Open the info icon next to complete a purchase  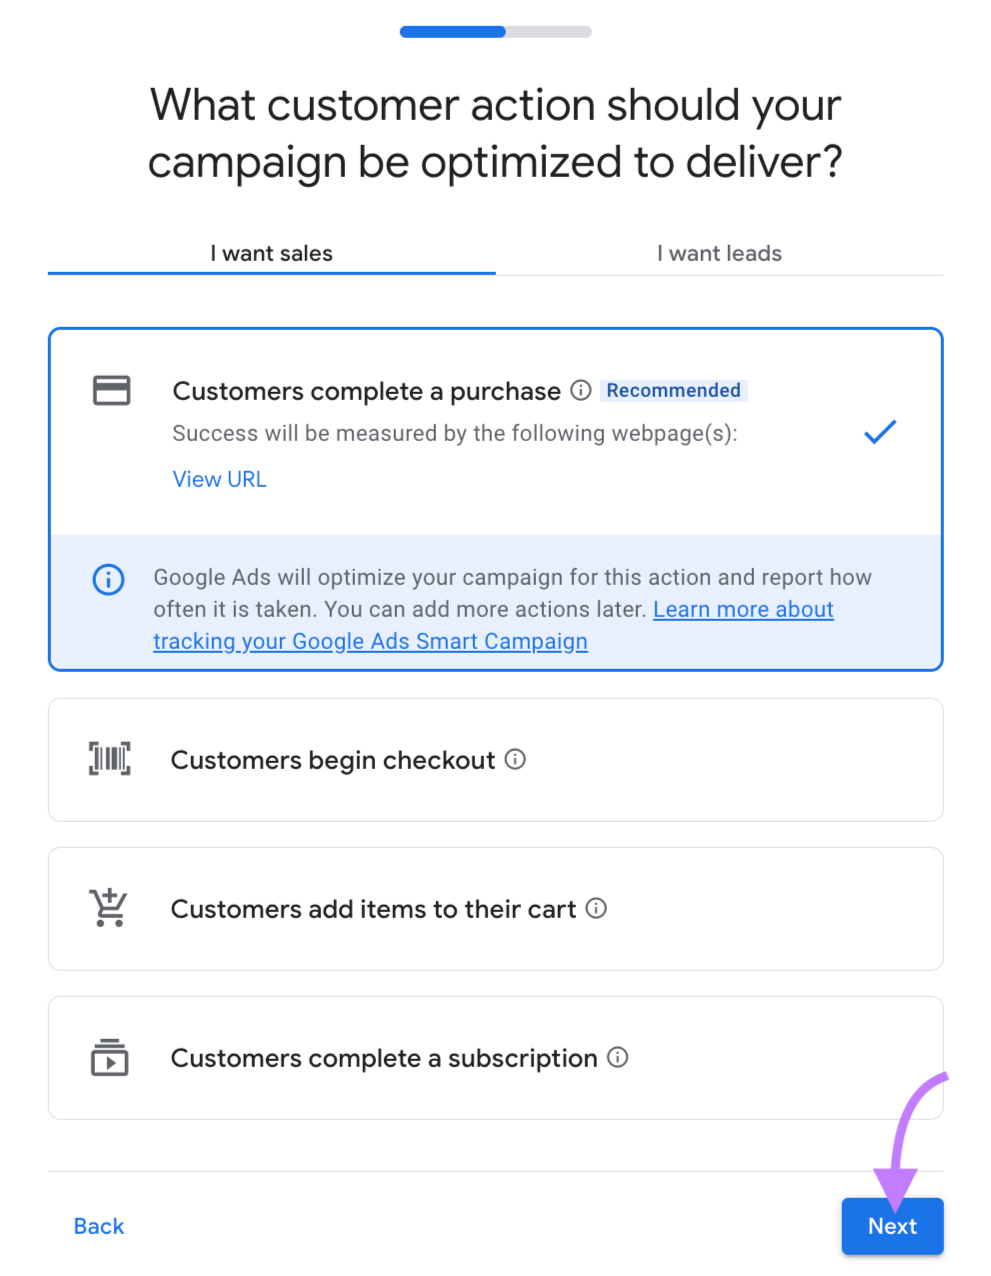coord(581,391)
